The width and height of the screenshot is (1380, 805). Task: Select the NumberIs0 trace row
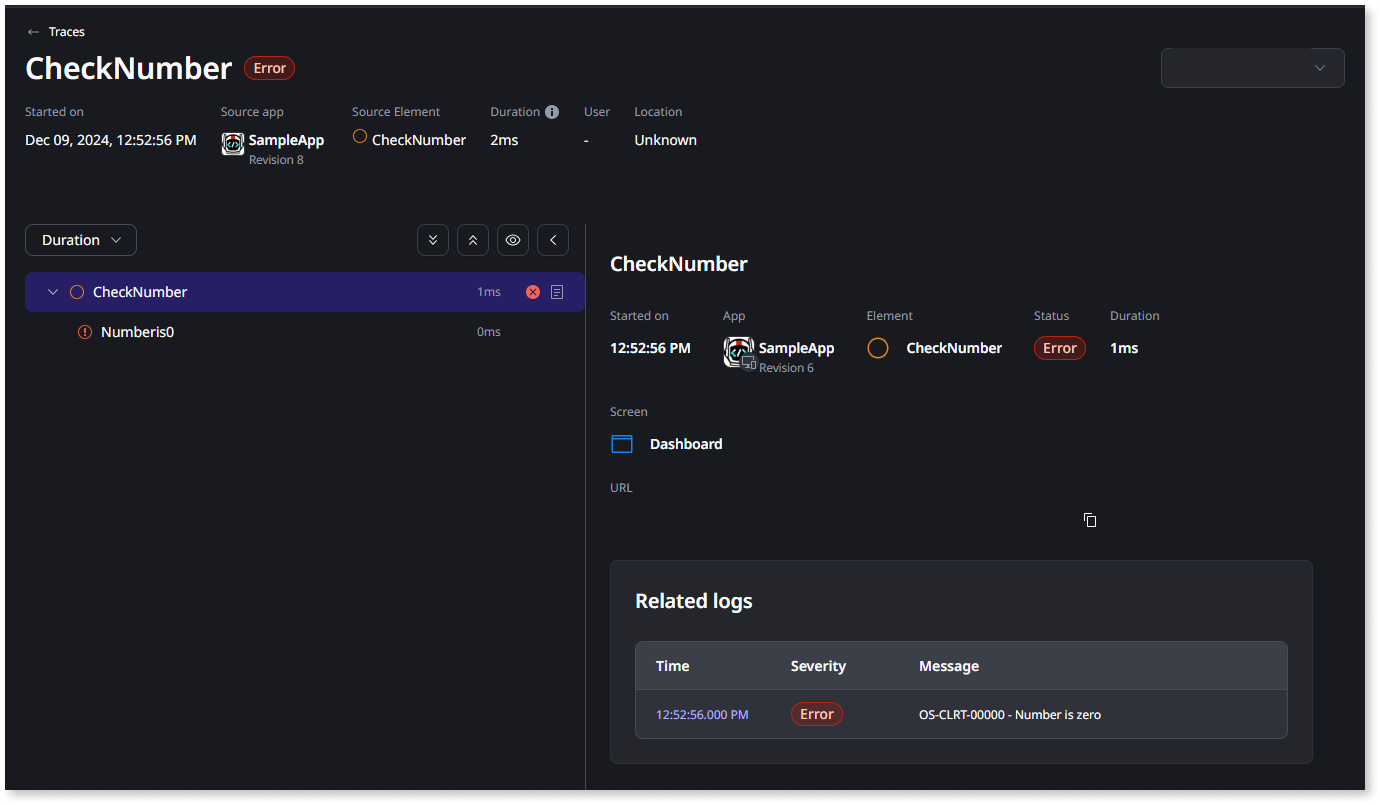click(x=304, y=332)
